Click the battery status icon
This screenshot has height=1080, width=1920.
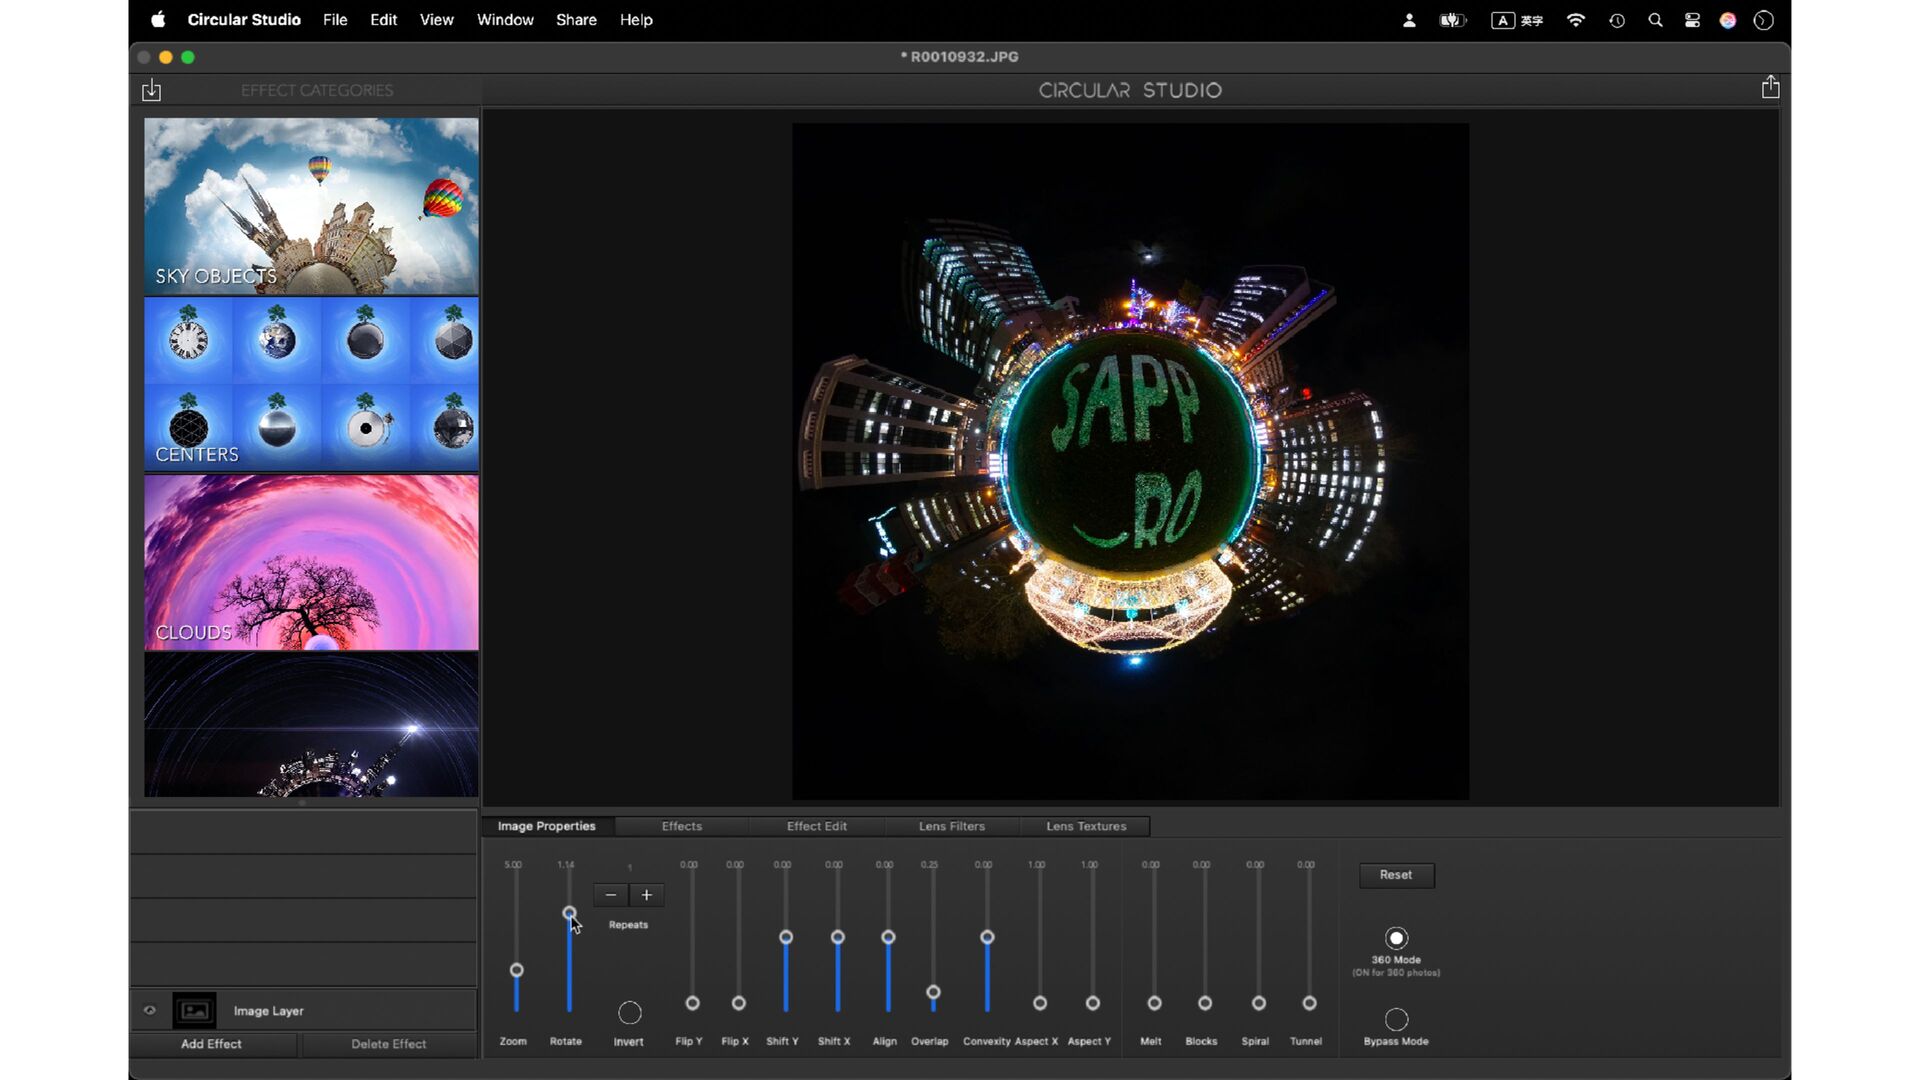pos(1453,20)
